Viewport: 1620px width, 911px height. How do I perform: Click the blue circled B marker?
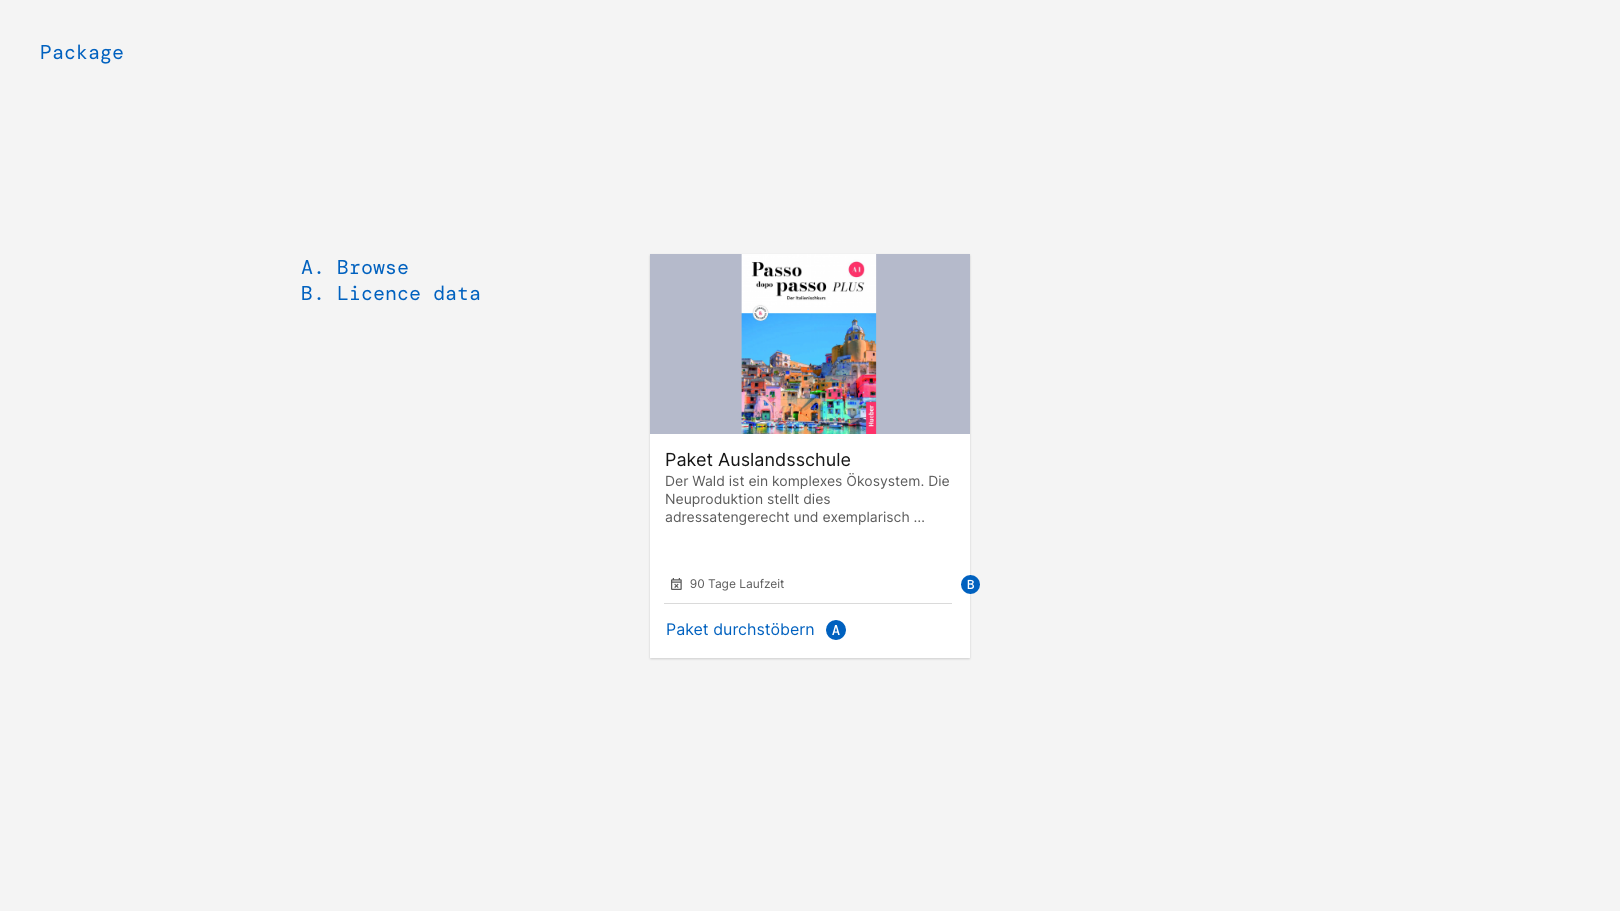970,585
